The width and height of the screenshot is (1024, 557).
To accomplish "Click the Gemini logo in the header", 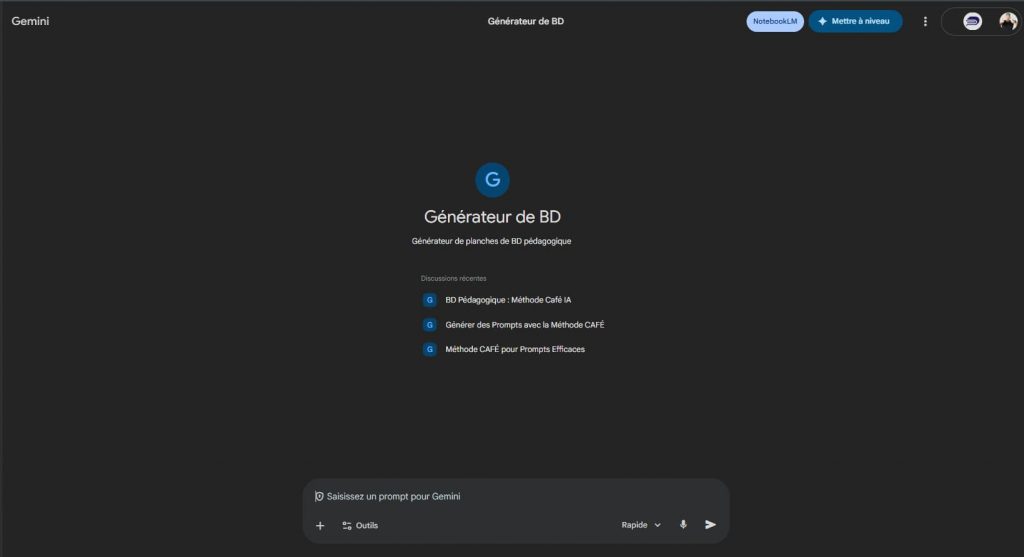I will coord(31,21).
